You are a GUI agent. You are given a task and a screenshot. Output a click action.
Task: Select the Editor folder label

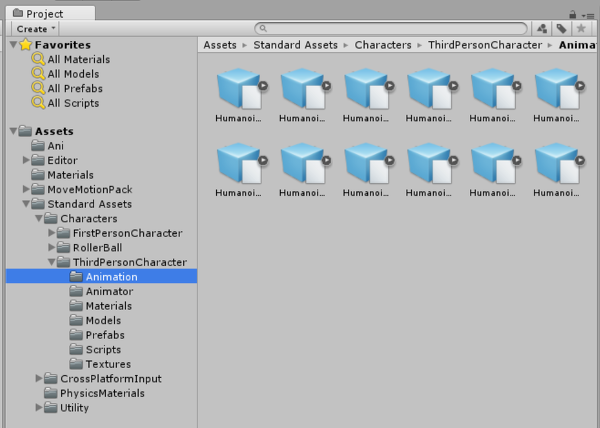(x=62, y=160)
